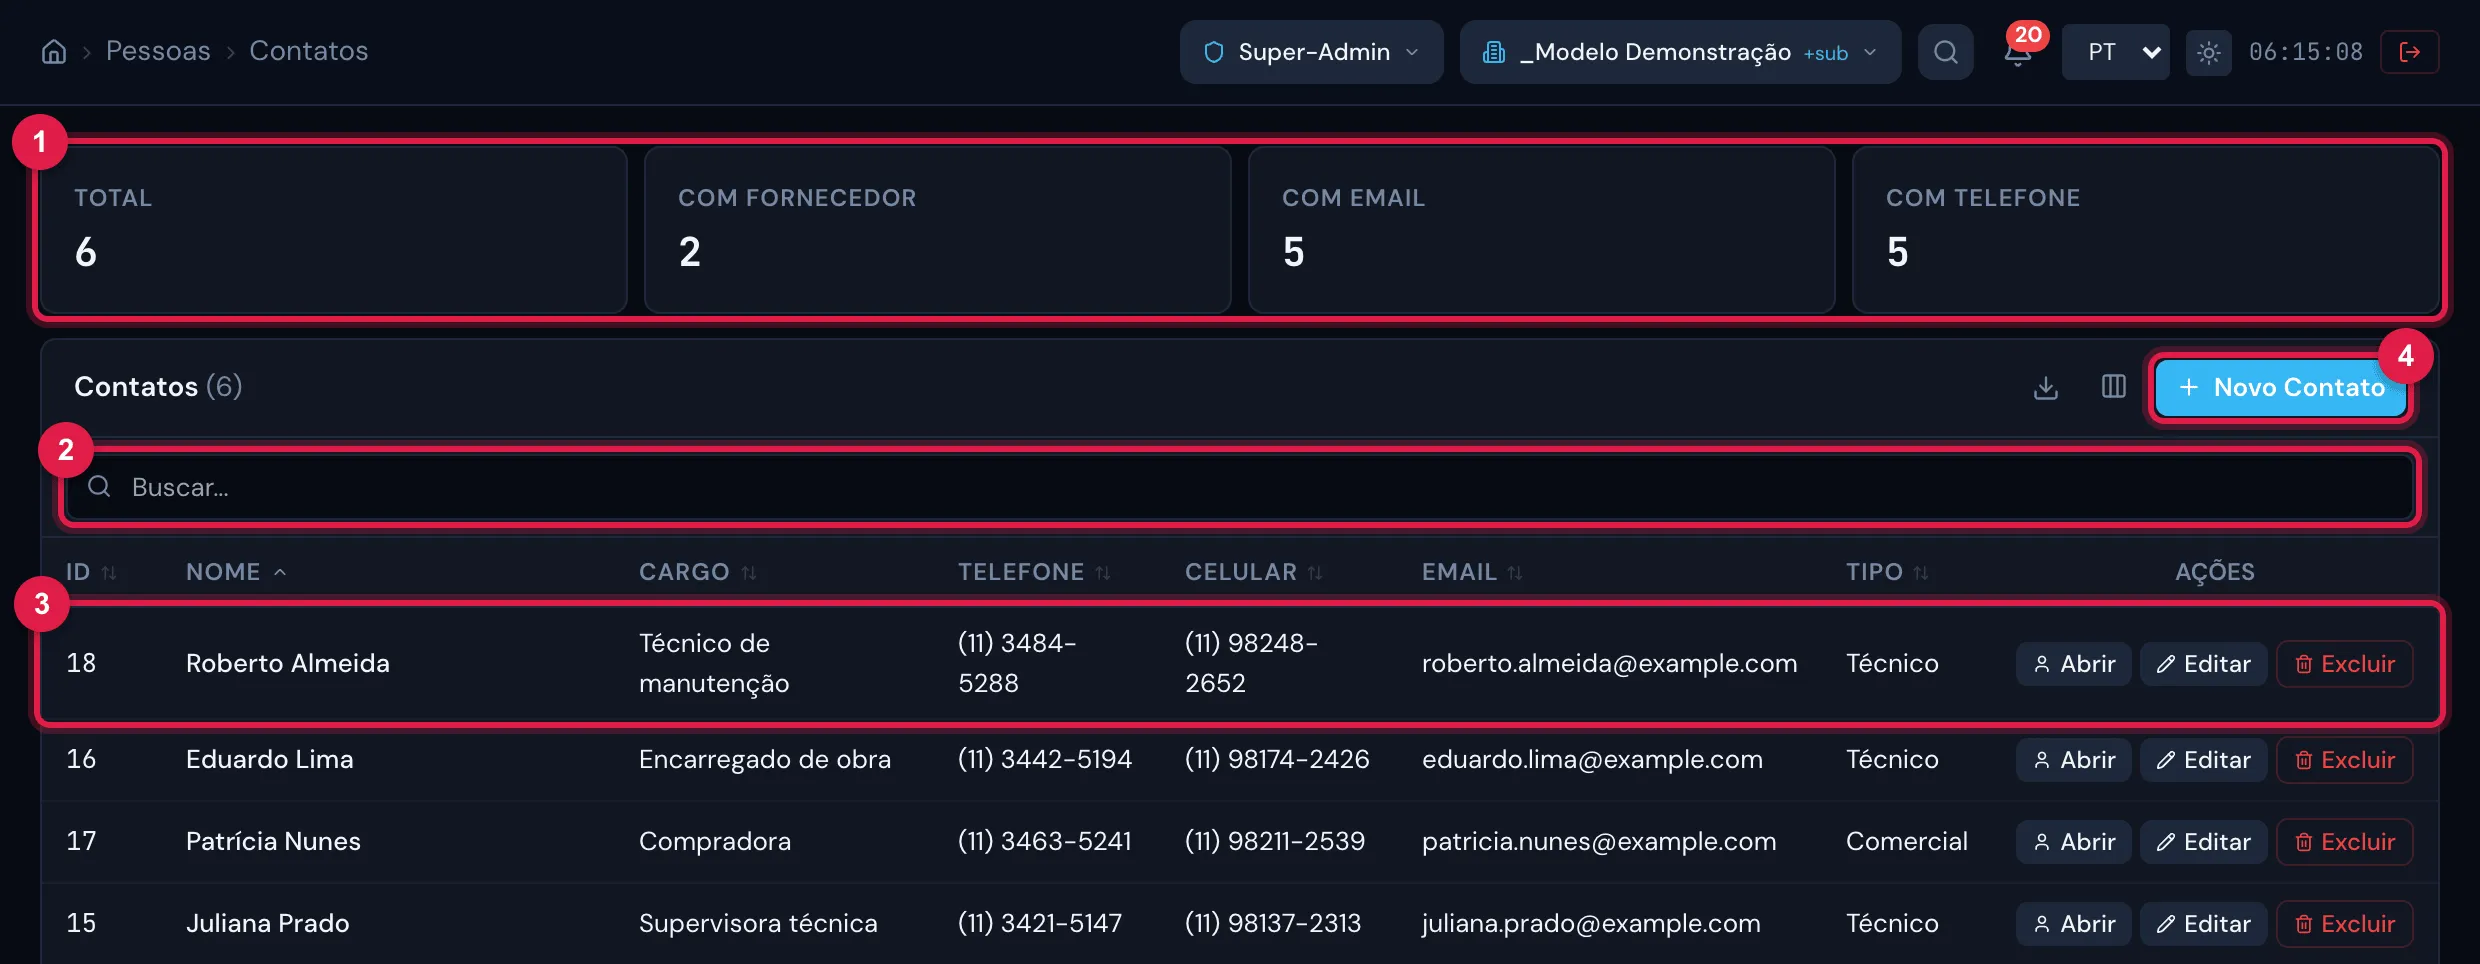This screenshot has width=2480, height=964.
Task: Open the PT language selector
Action: coord(2115,52)
